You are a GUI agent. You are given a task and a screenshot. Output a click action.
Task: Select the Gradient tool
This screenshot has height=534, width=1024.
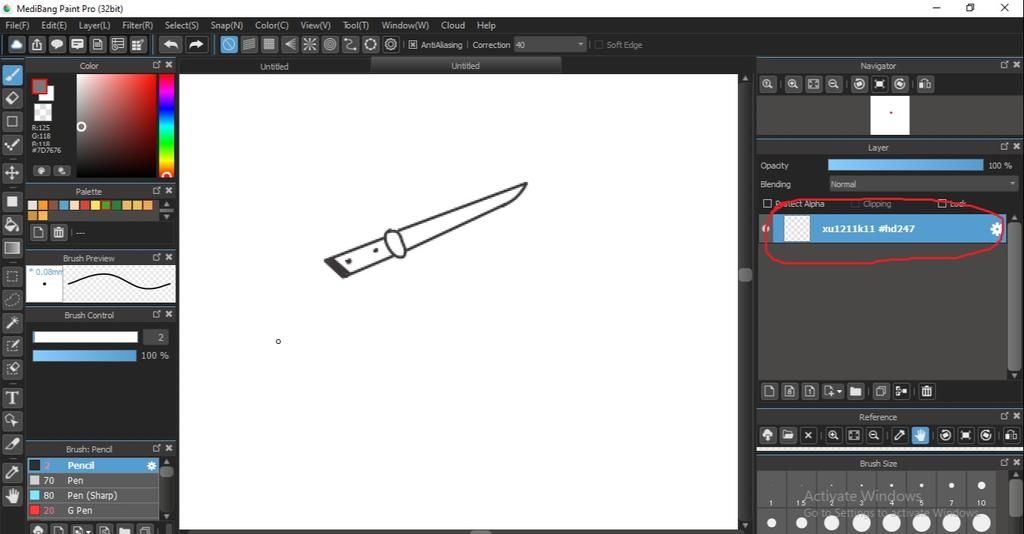tap(12, 248)
